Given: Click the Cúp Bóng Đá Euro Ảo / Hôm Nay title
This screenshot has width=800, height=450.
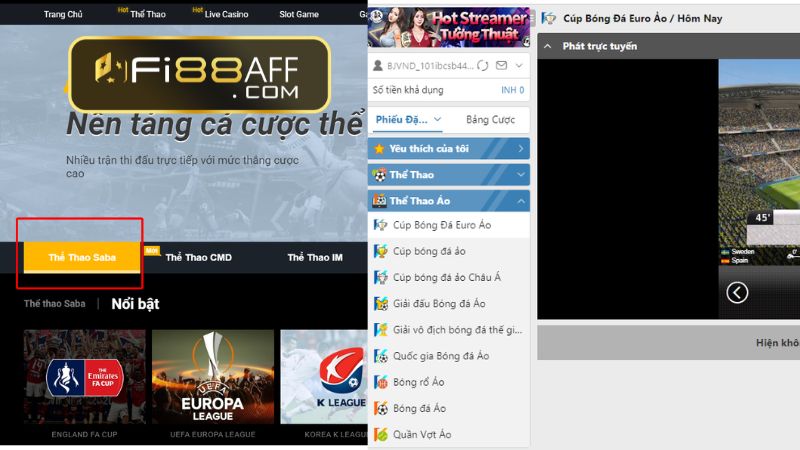Looking at the screenshot, I should [x=643, y=18].
